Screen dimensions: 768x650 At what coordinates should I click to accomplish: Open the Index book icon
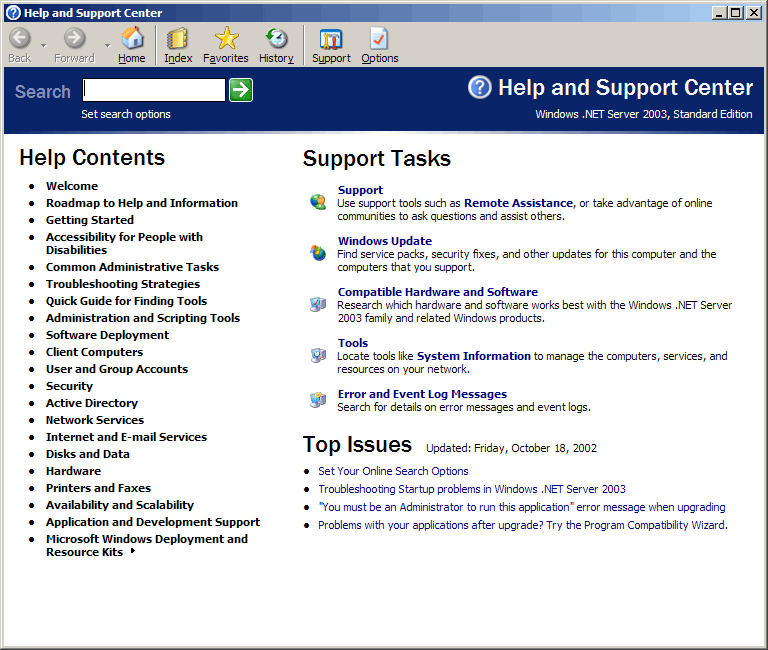(178, 39)
